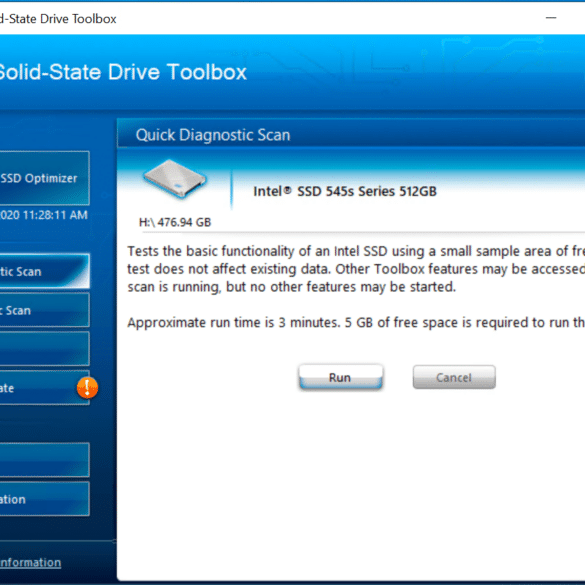The width and height of the screenshot is (585, 585).
Task: Click the SSD drive image icon
Action: pos(175,179)
